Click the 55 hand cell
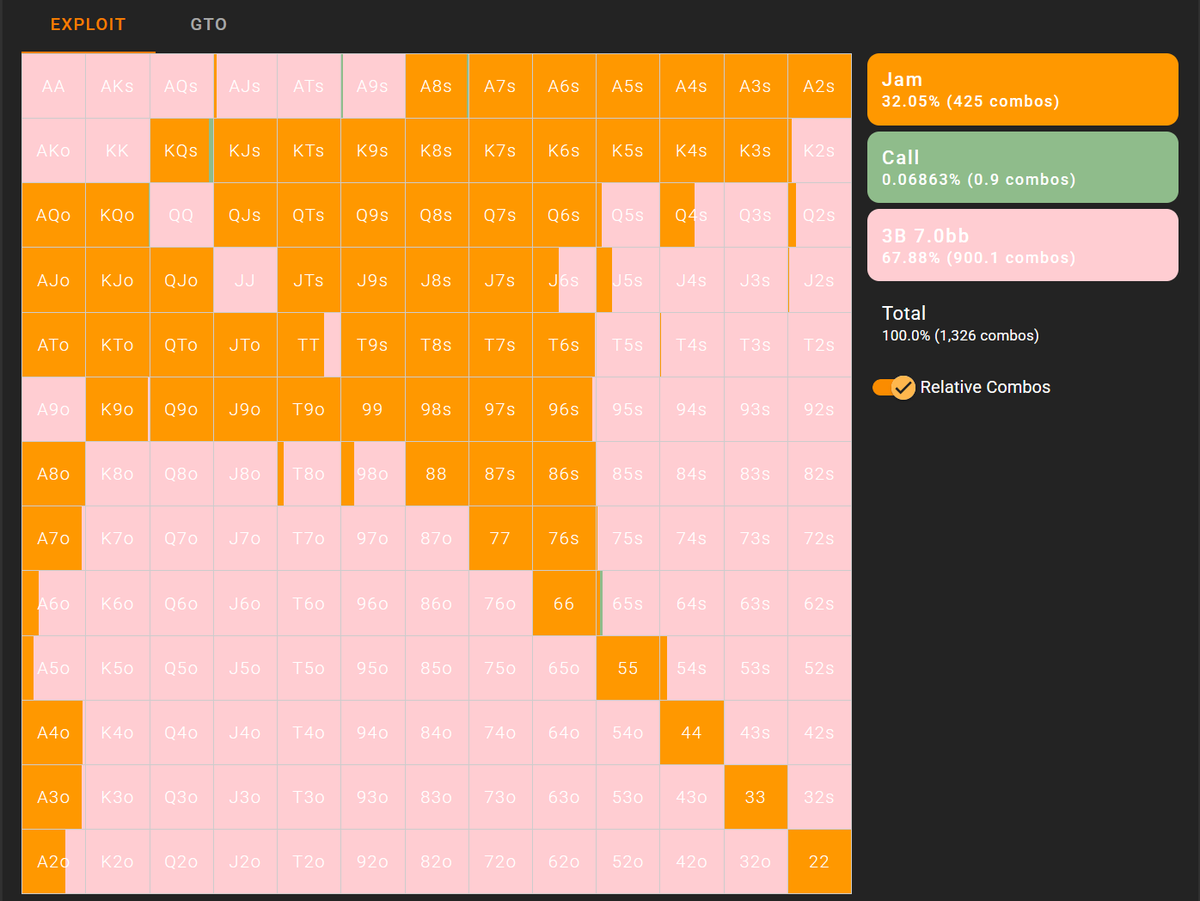 628,668
